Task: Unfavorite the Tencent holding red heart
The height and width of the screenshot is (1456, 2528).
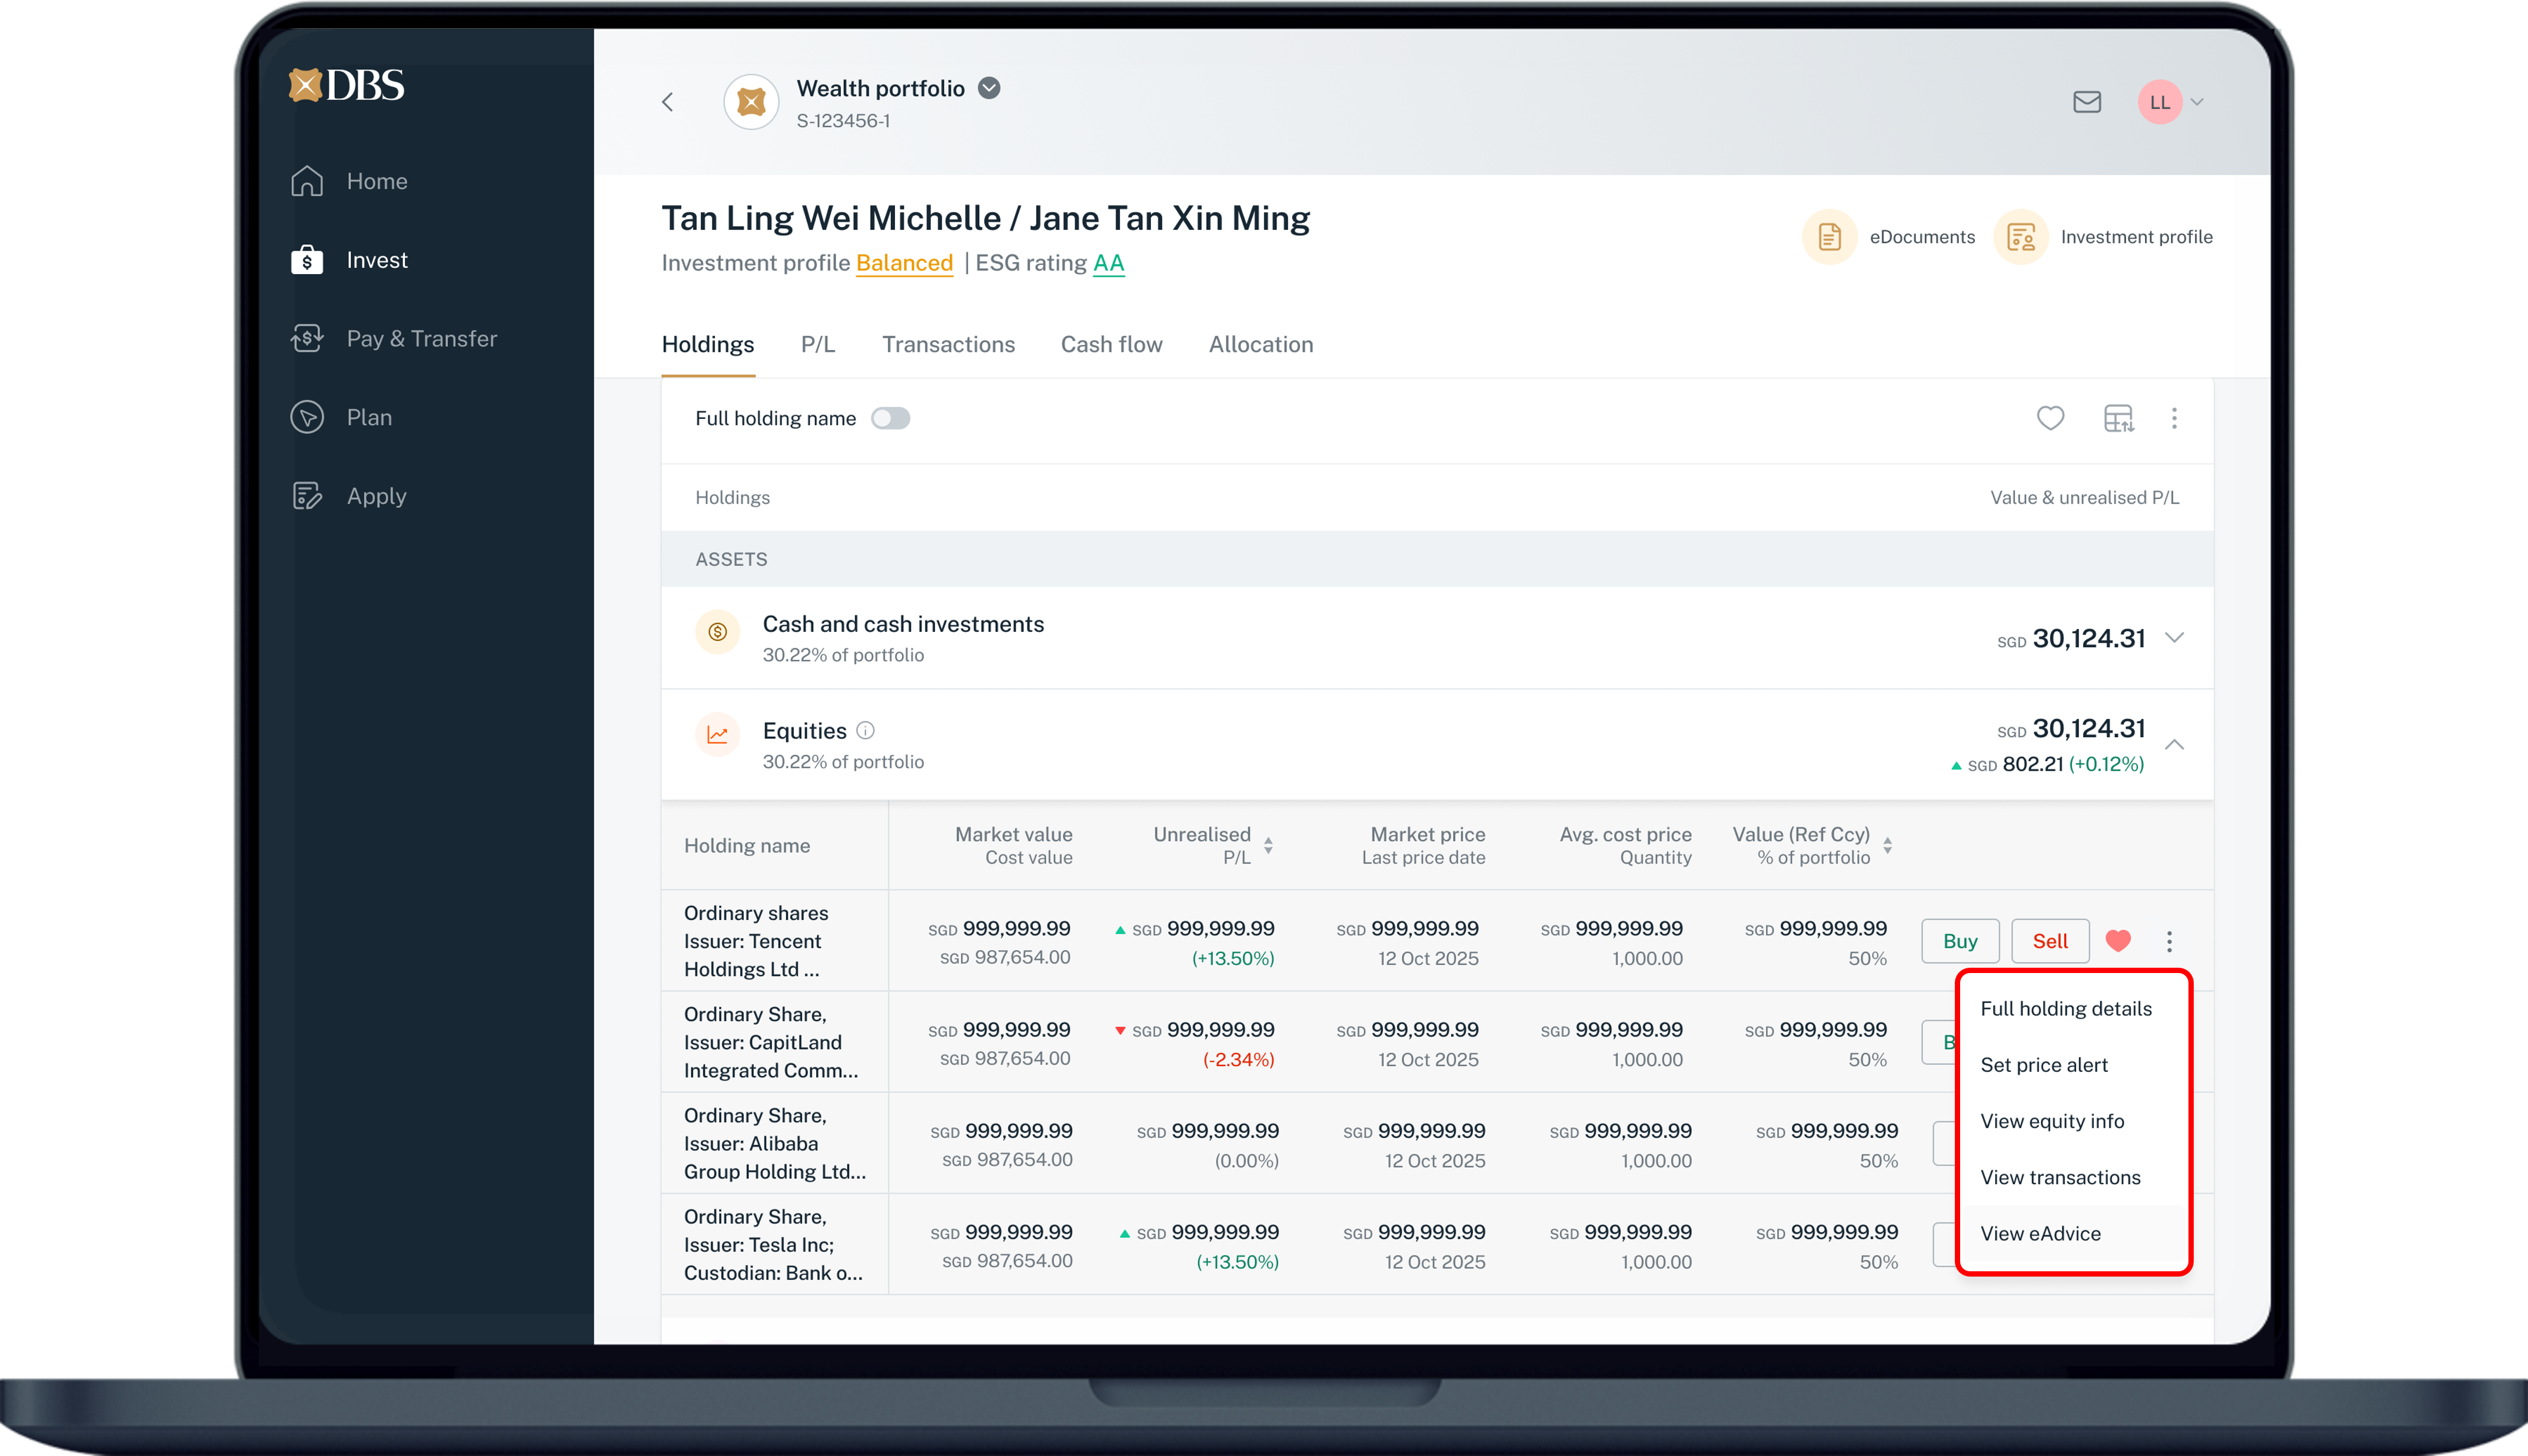Action: pos(2117,941)
